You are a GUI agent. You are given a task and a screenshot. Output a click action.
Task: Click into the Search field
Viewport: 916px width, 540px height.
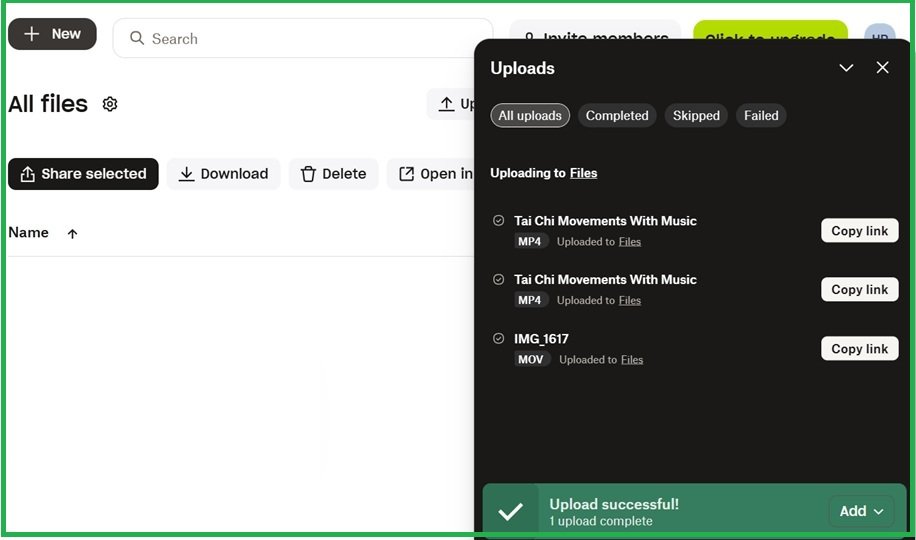tap(303, 38)
